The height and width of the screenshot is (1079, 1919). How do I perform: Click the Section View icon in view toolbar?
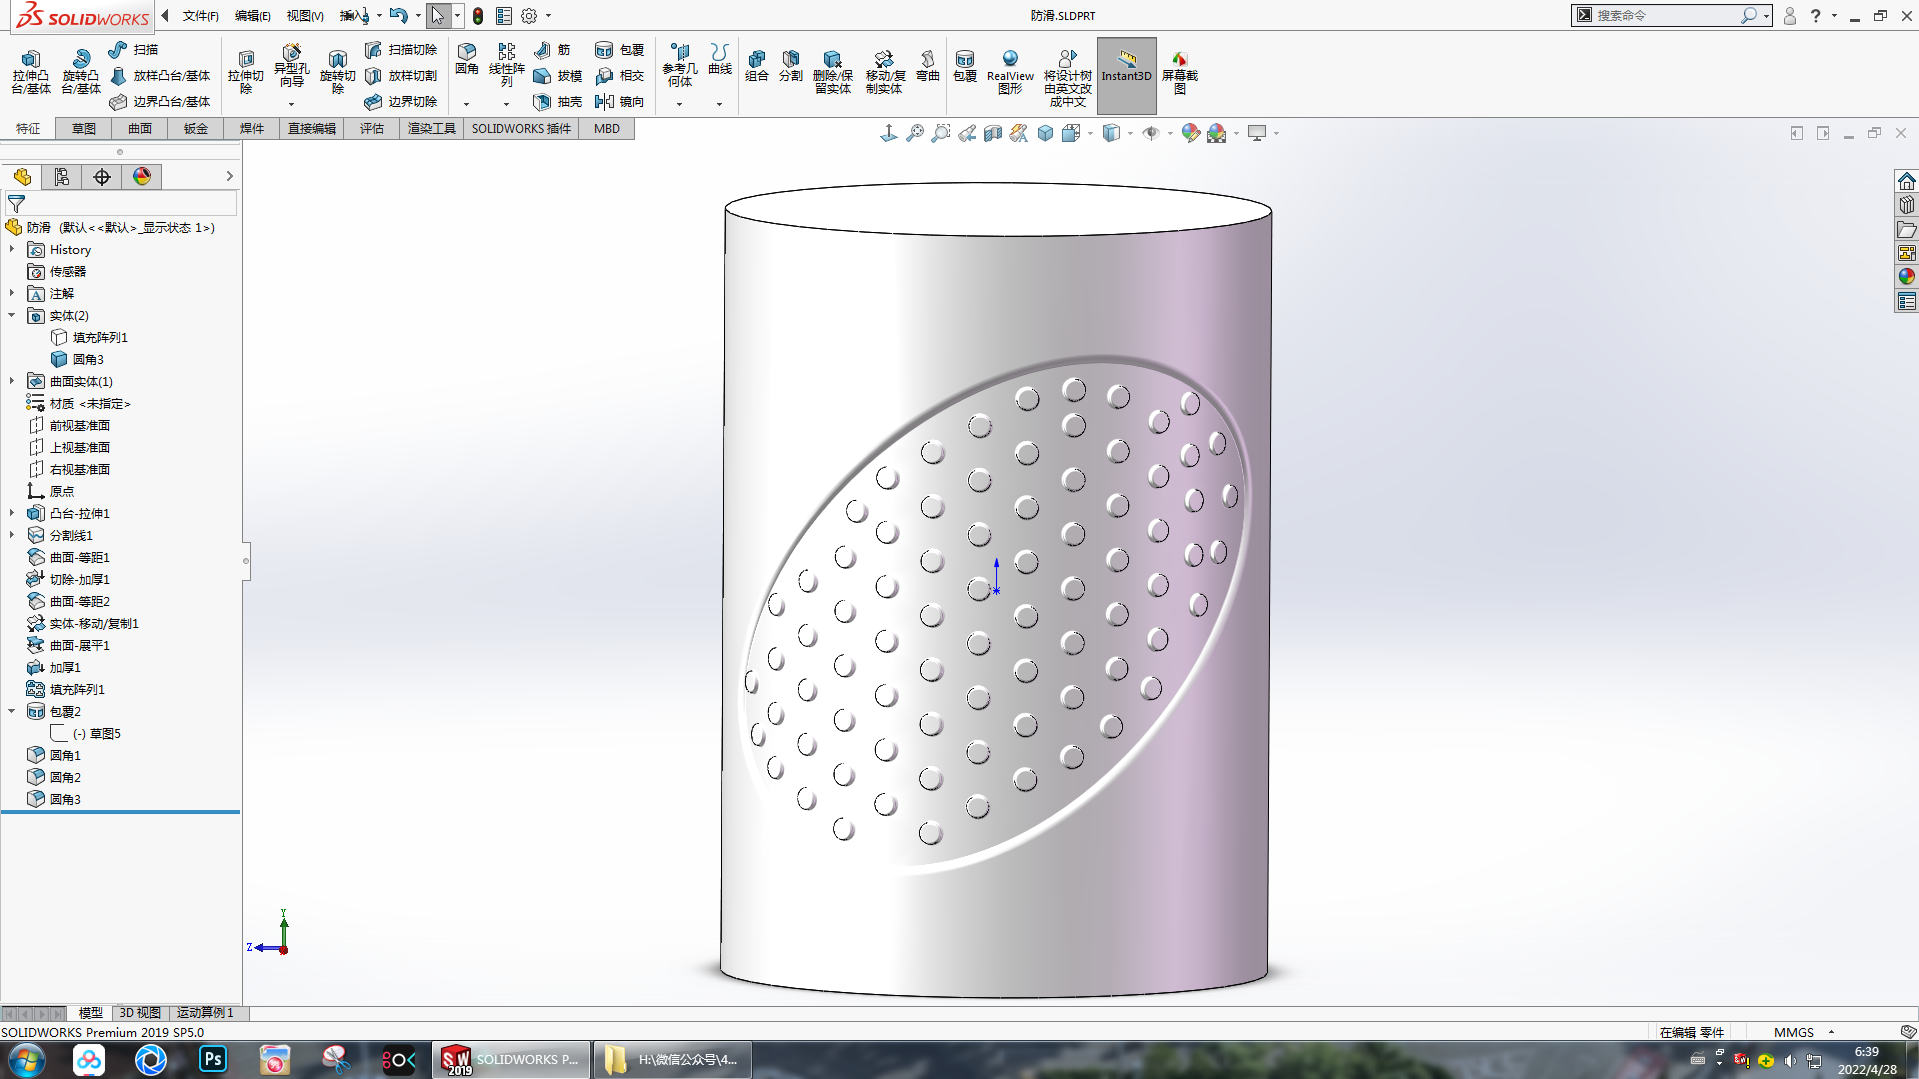click(993, 133)
